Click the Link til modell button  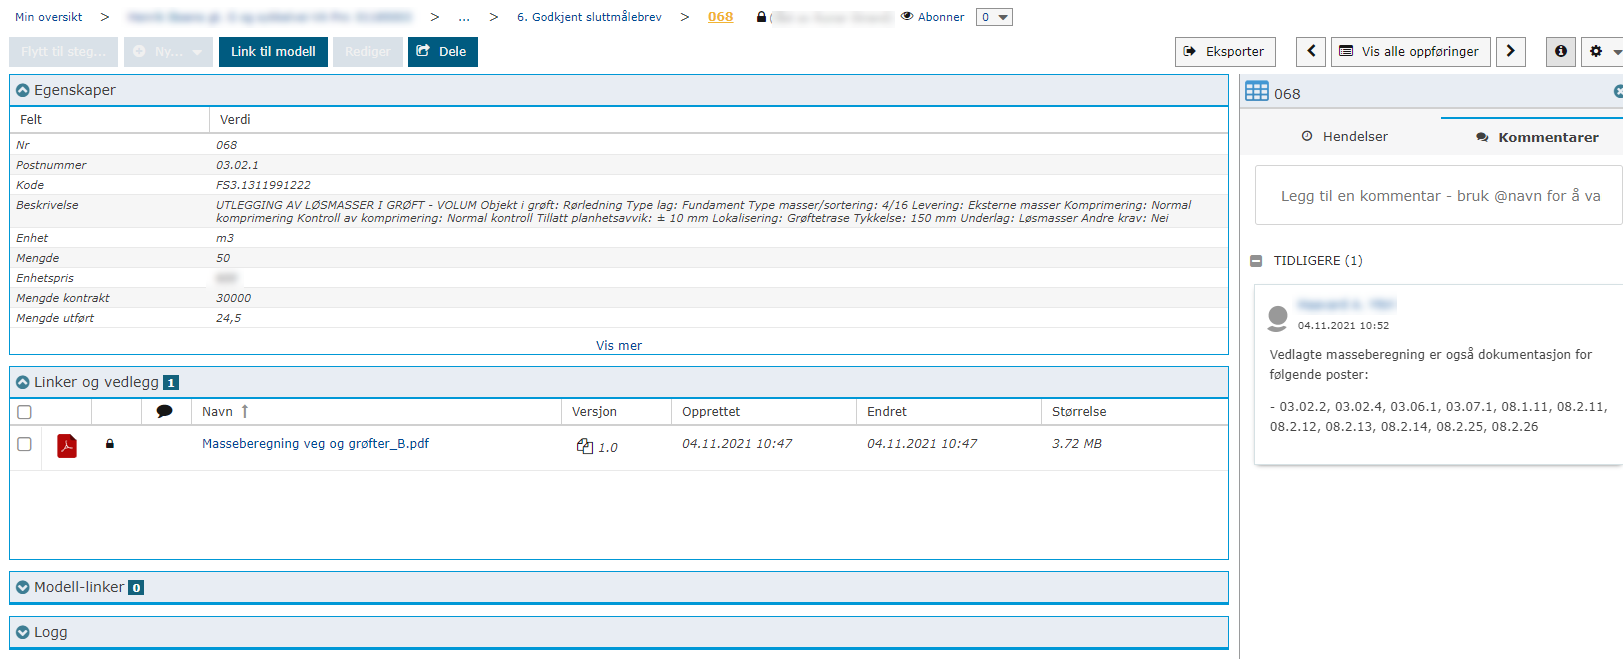click(x=273, y=52)
